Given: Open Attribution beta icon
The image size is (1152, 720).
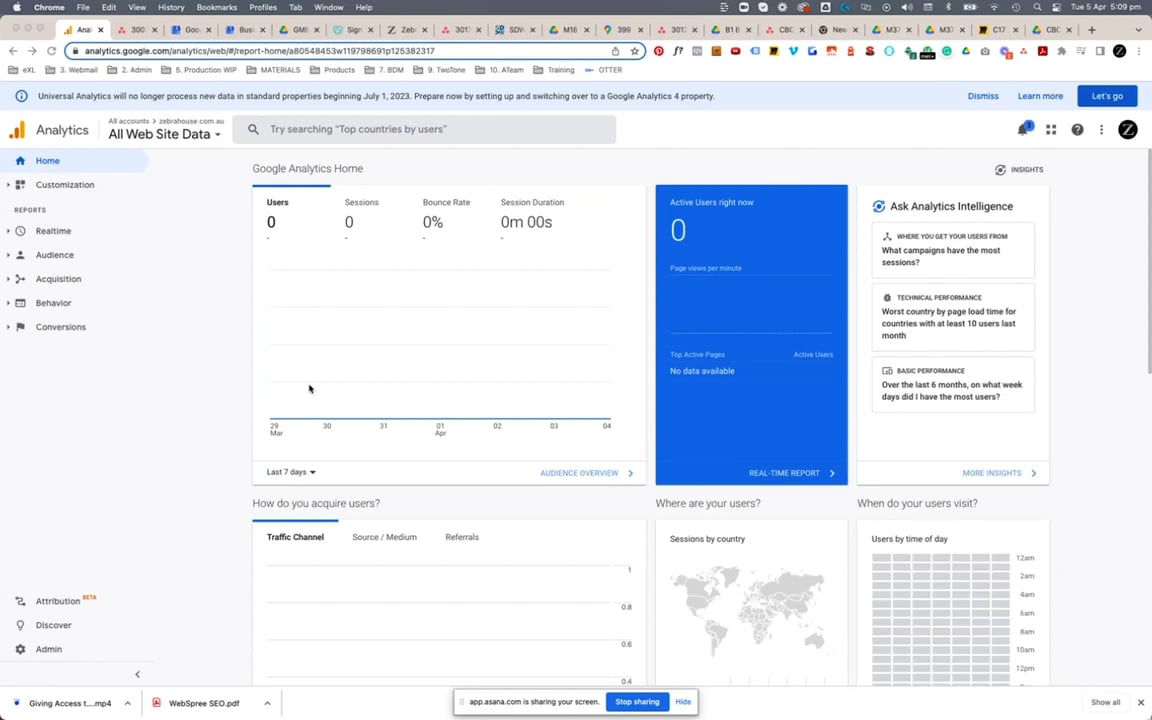Looking at the screenshot, I should pos(21,601).
